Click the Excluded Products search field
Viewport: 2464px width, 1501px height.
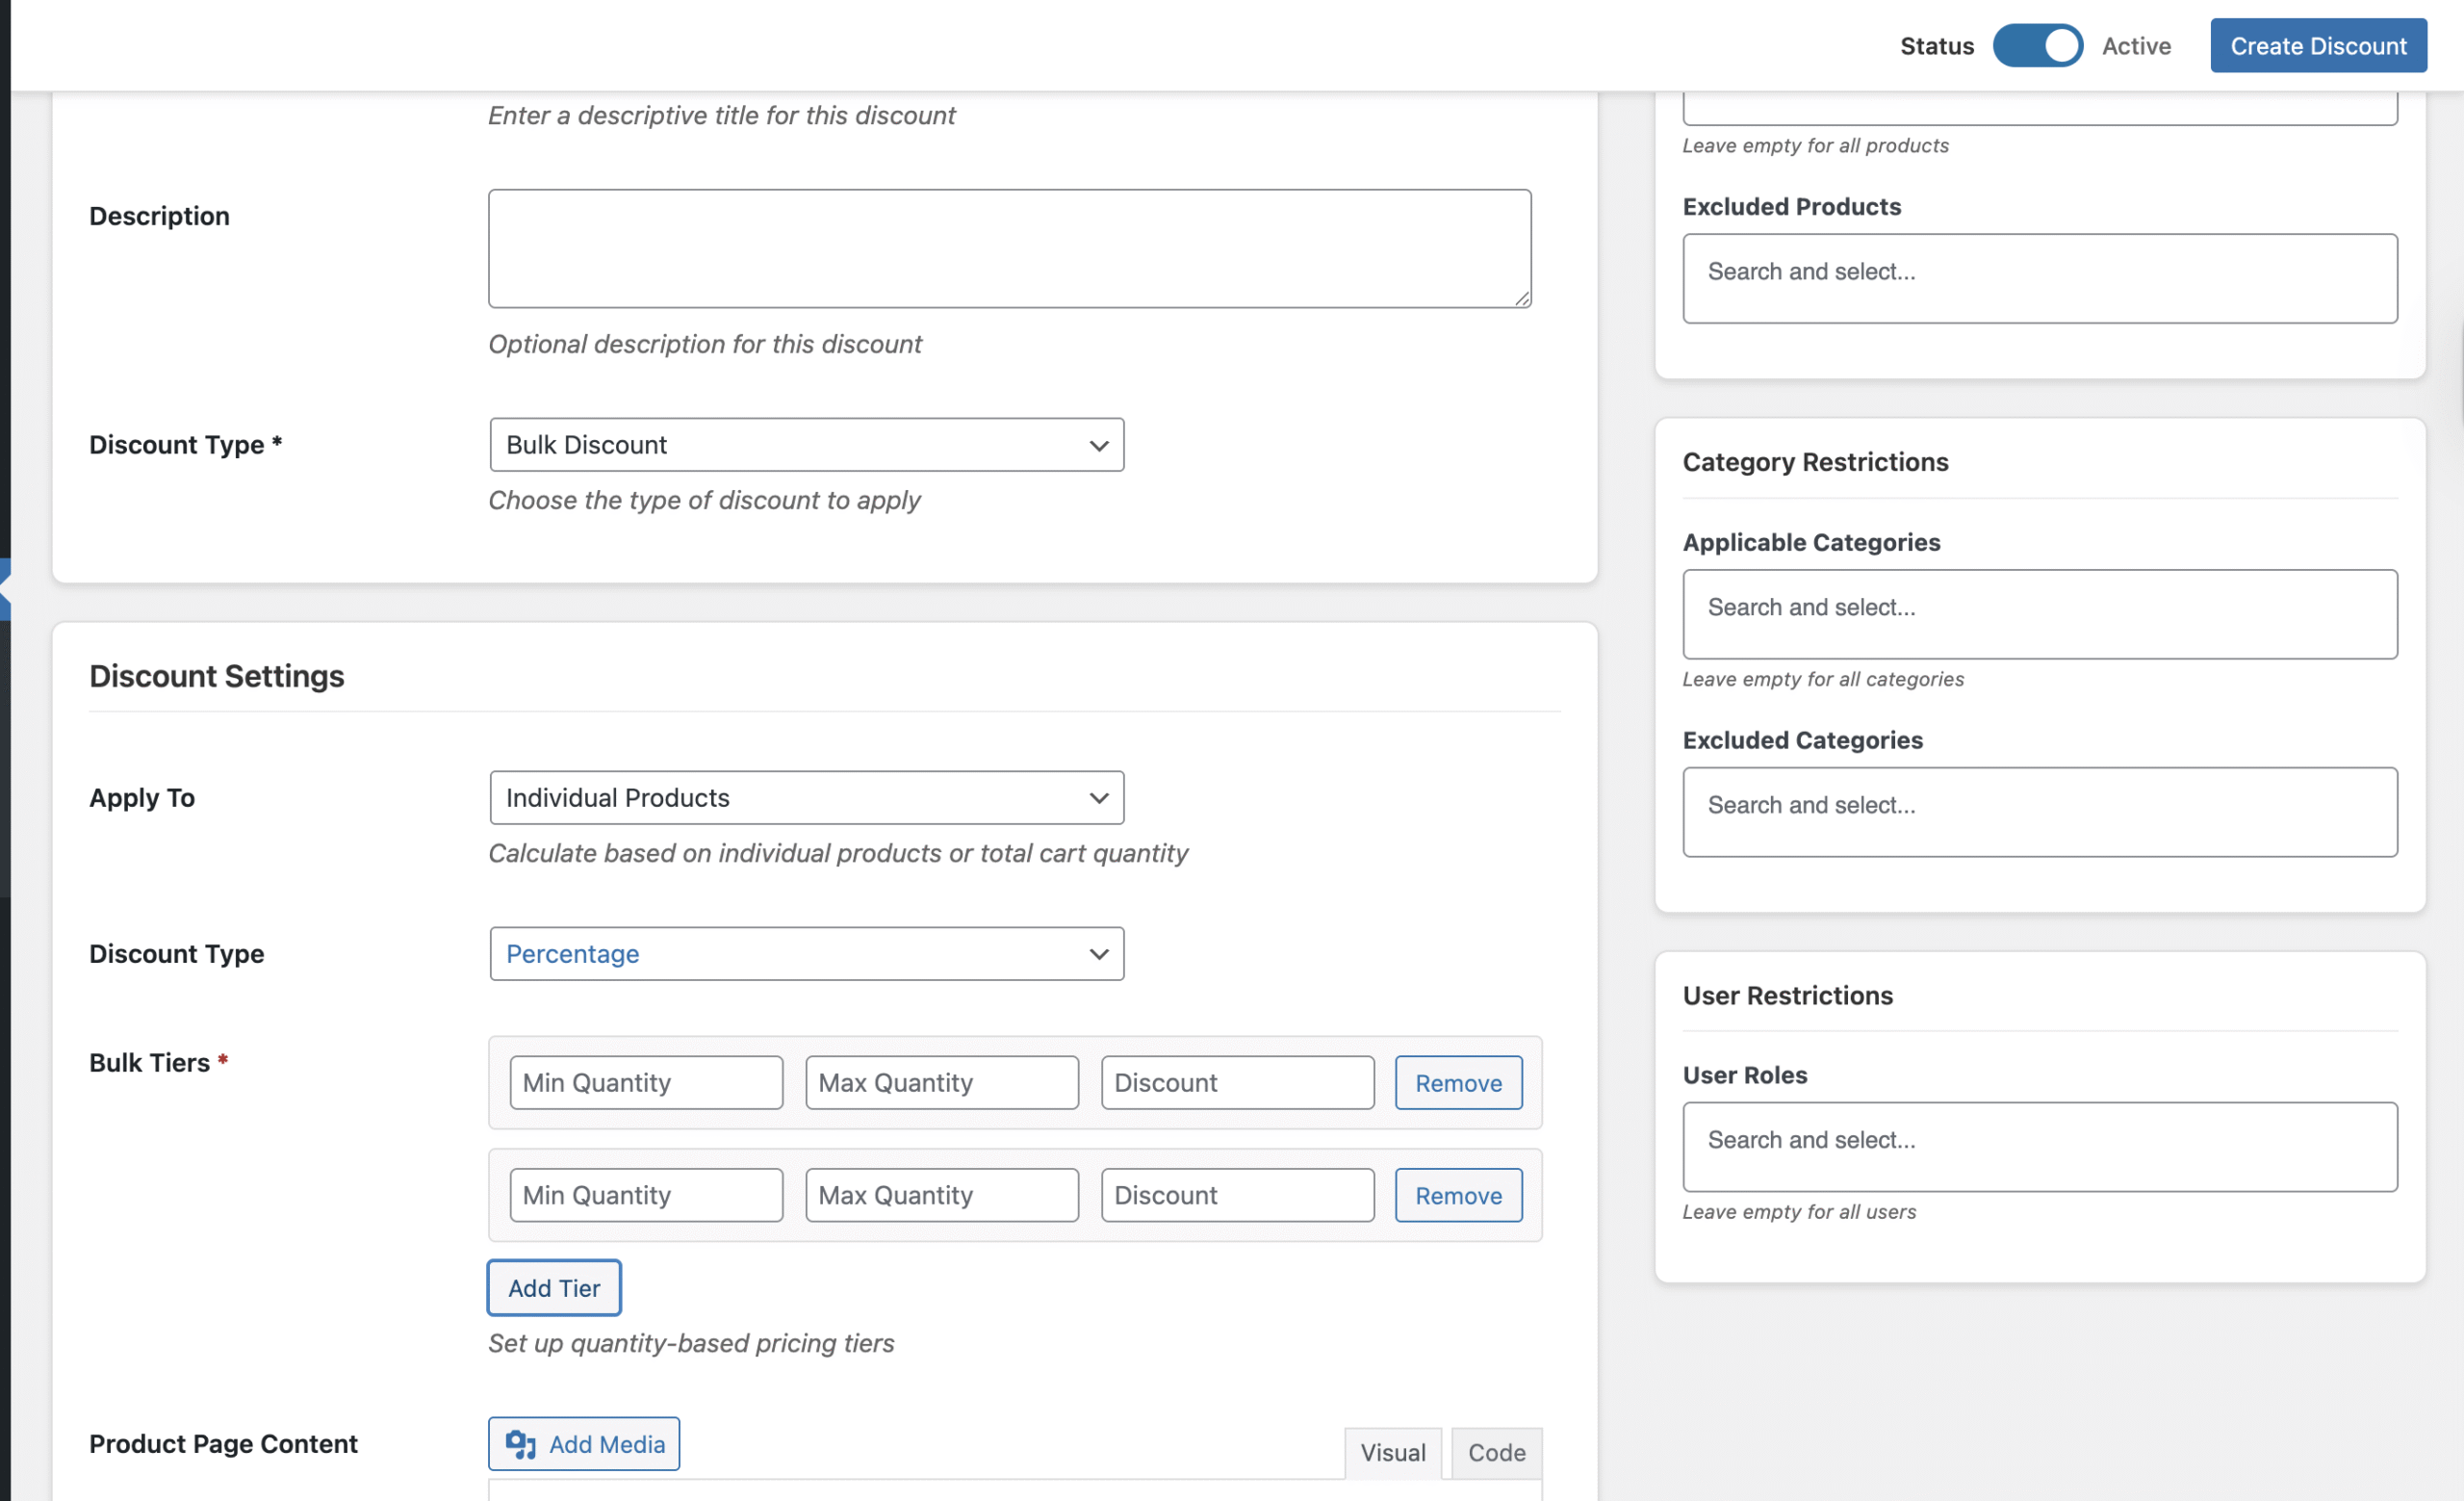[2039, 278]
